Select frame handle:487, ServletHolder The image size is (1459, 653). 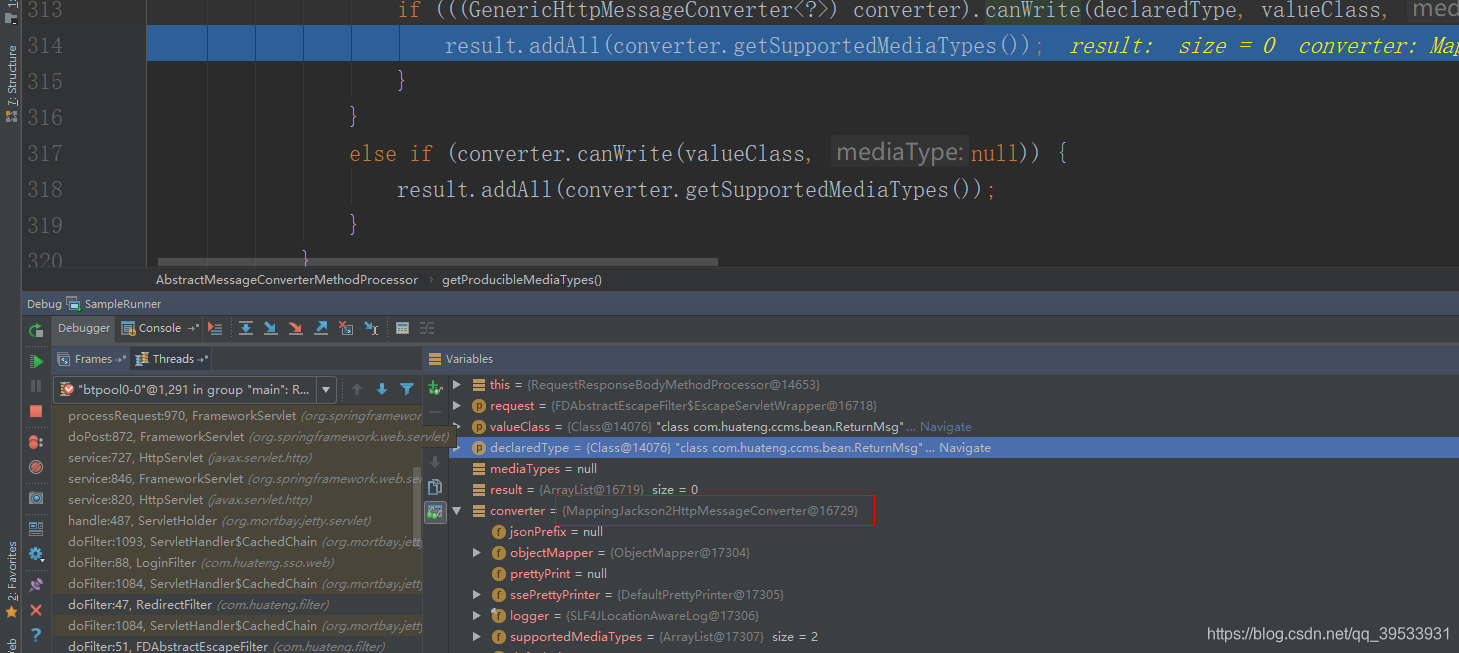[x=237, y=520]
